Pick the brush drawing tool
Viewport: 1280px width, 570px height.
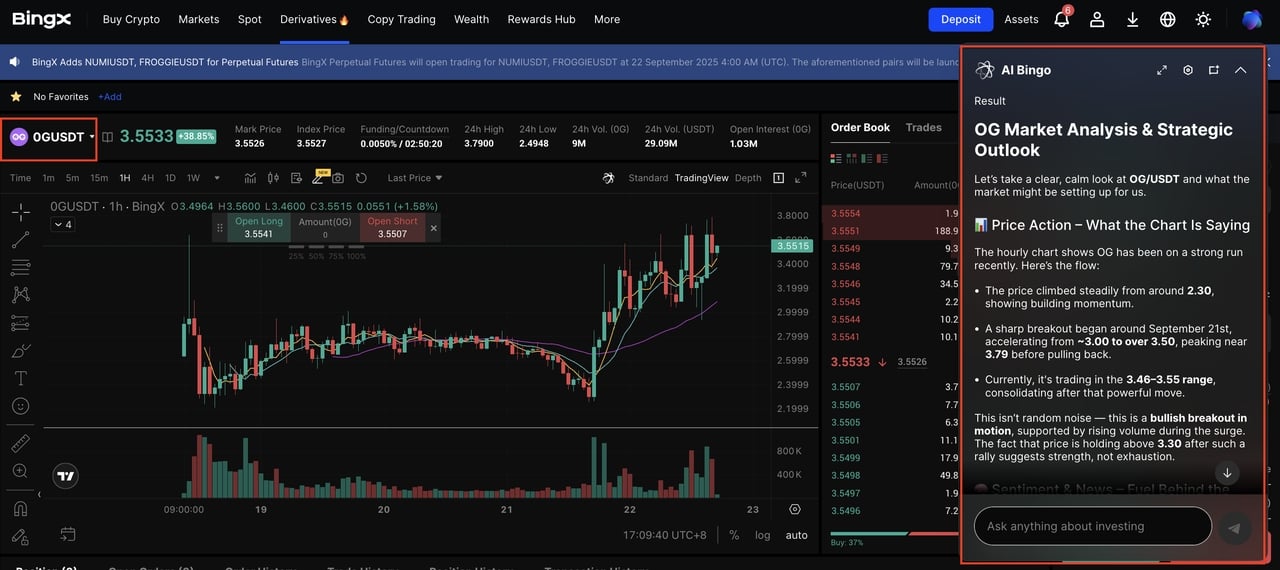click(20, 351)
